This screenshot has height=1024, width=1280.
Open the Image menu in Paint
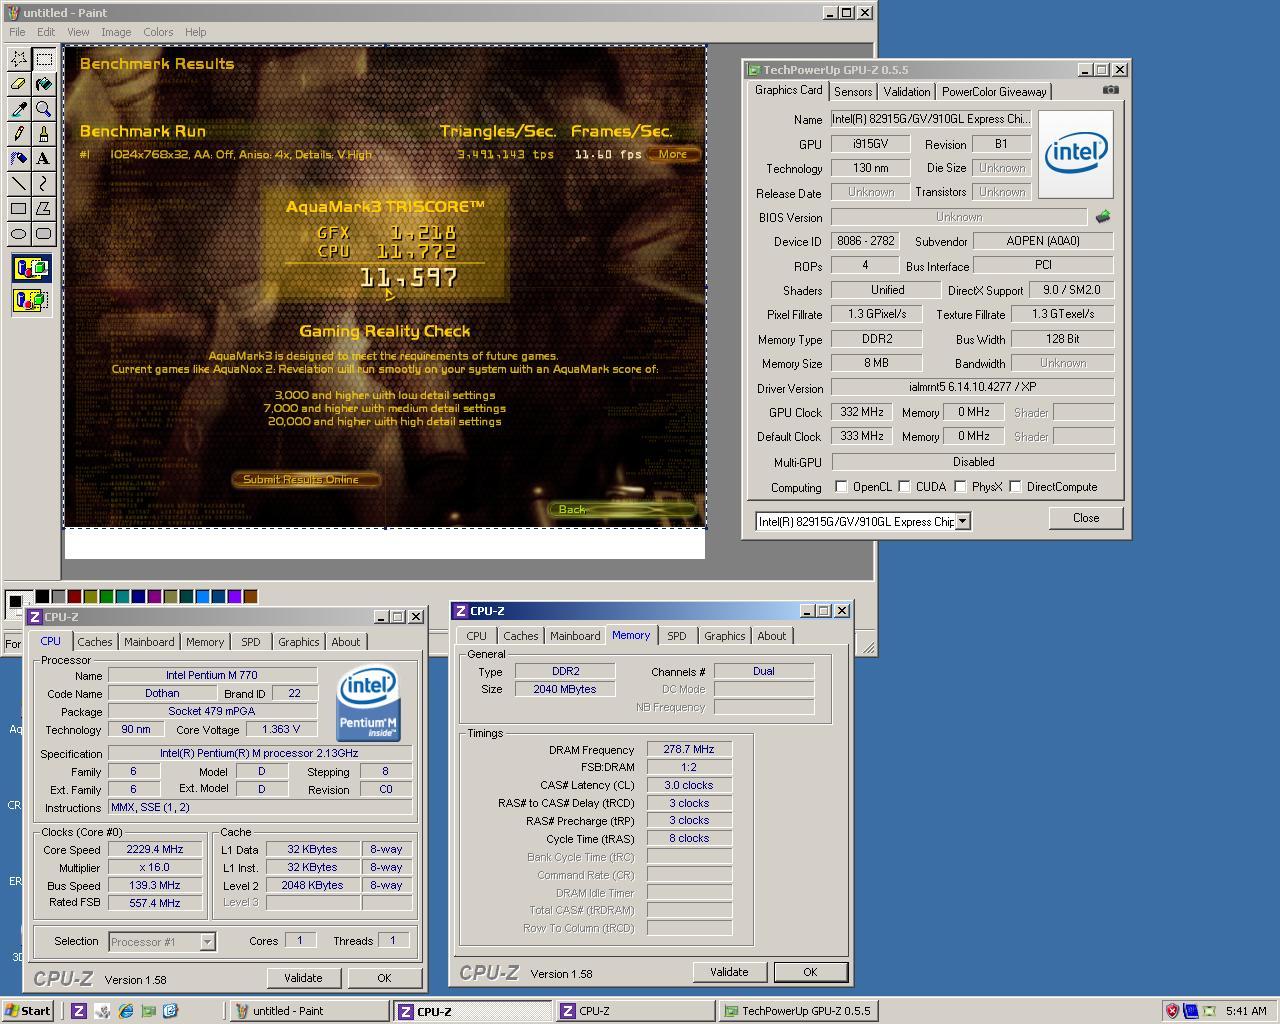tap(116, 32)
